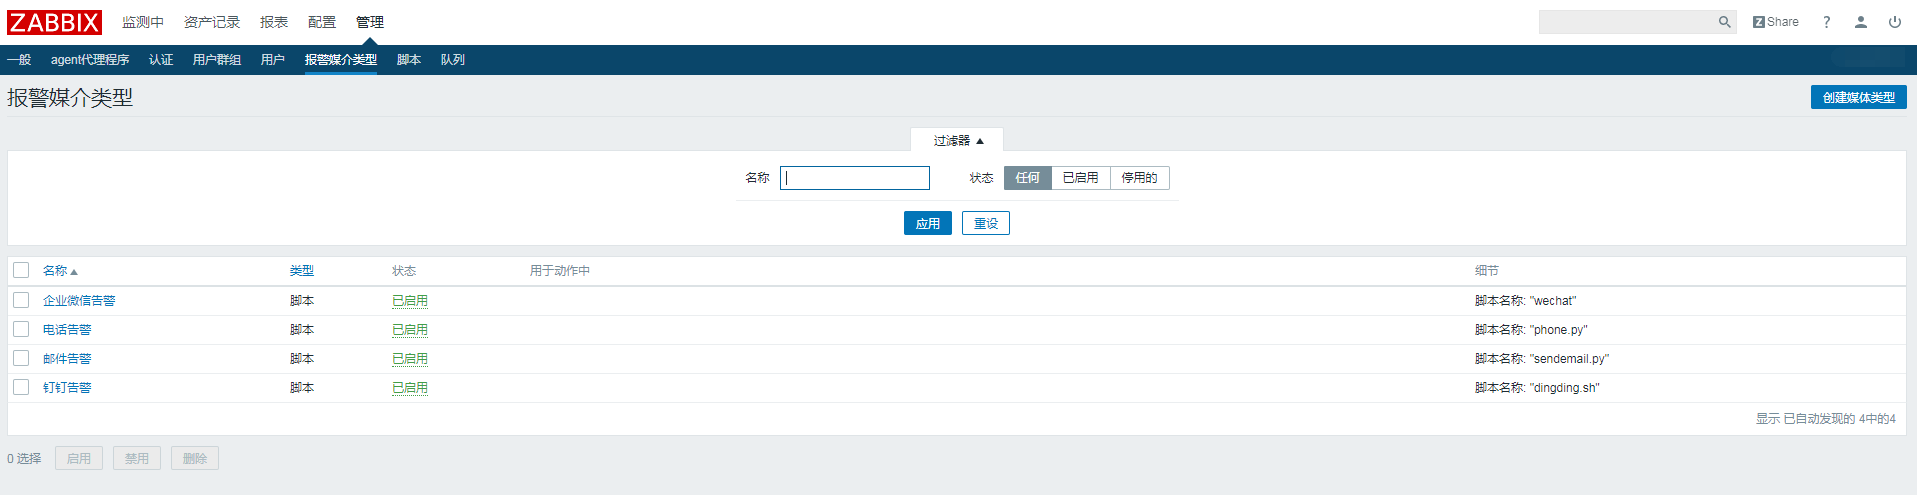This screenshot has width=1917, height=495.
Task: Collapse the 过滤器 filter panel
Action: (957, 141)
